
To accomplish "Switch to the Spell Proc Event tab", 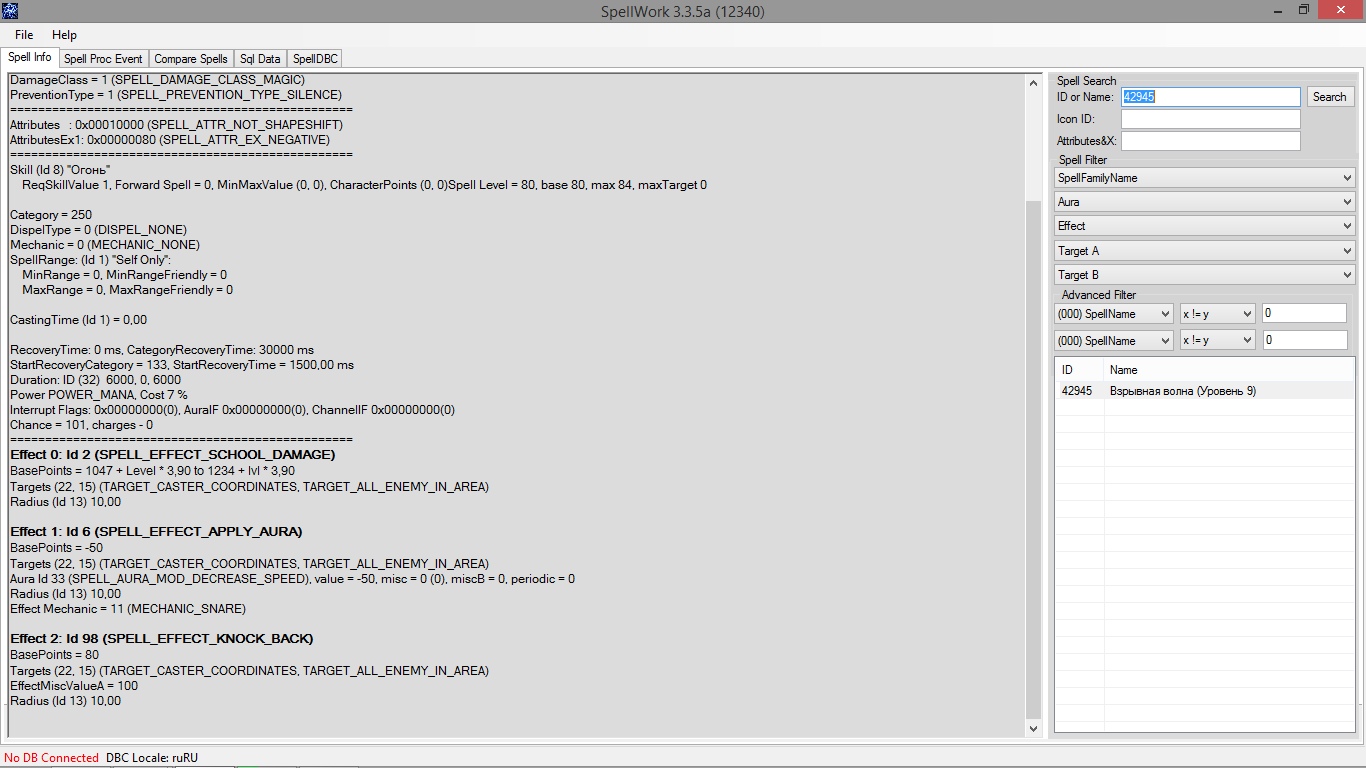I will tap(103, 59).
